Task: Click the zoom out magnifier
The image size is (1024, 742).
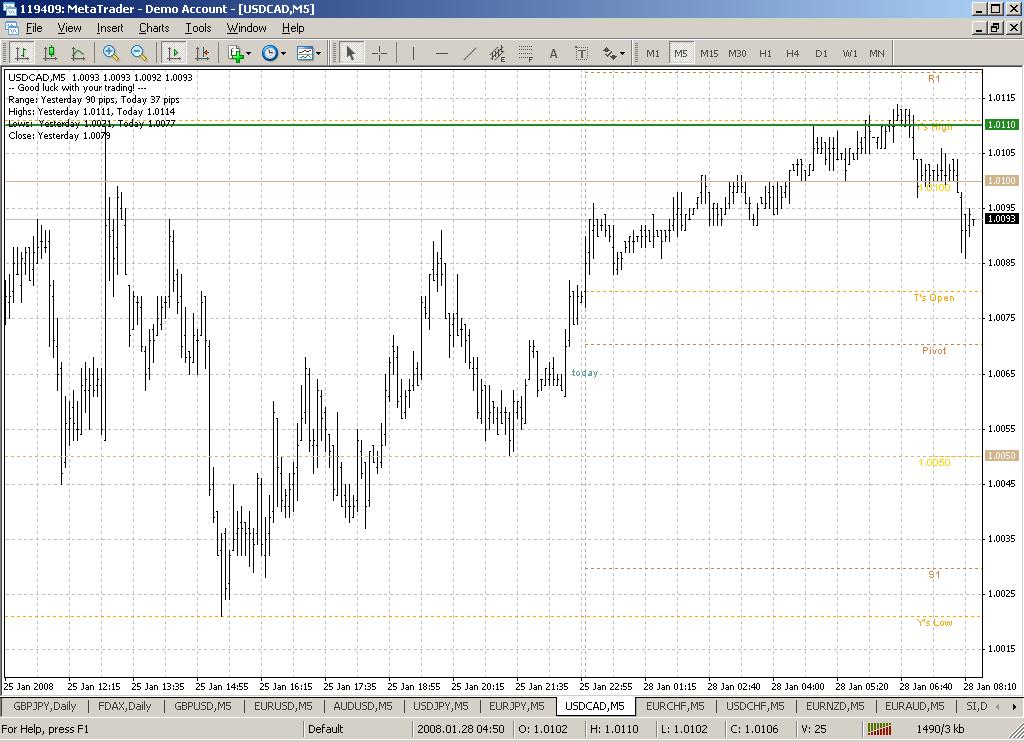Action: click(x=139, y=53)
